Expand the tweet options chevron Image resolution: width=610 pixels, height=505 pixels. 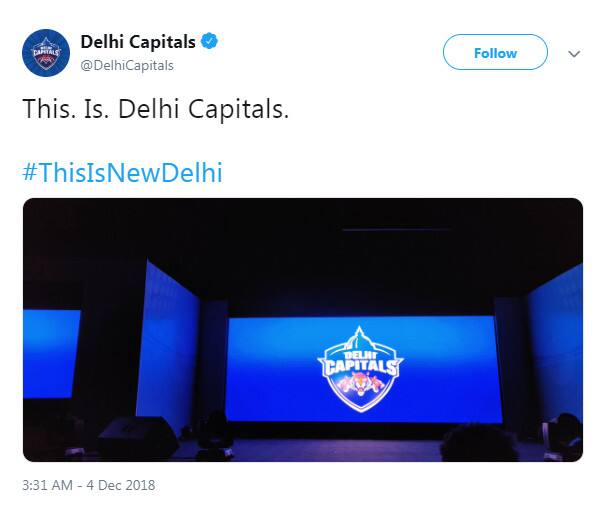click(574, 53)
